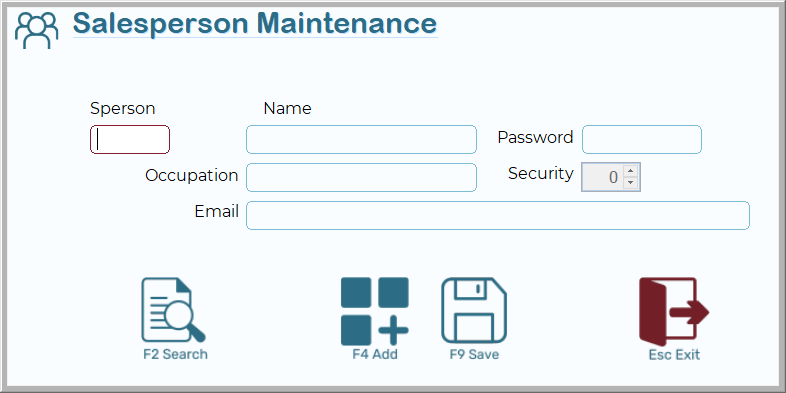Click the F2 Search text label

click(x=175, y=354)
